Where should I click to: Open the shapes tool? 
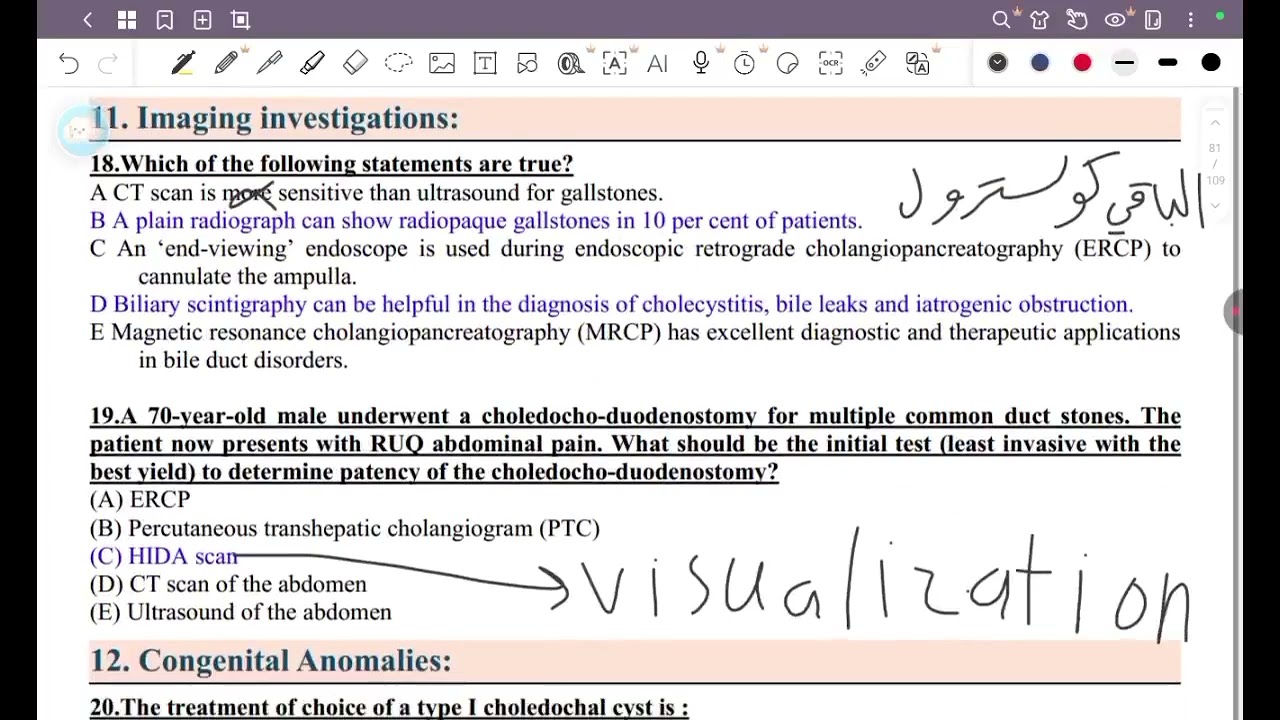coord(528,64)
